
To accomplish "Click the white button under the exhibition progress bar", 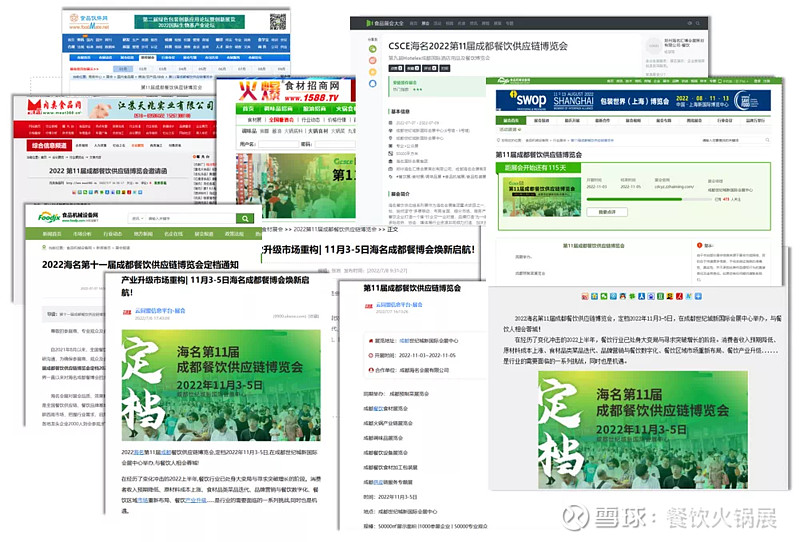I will click(607, 212).
